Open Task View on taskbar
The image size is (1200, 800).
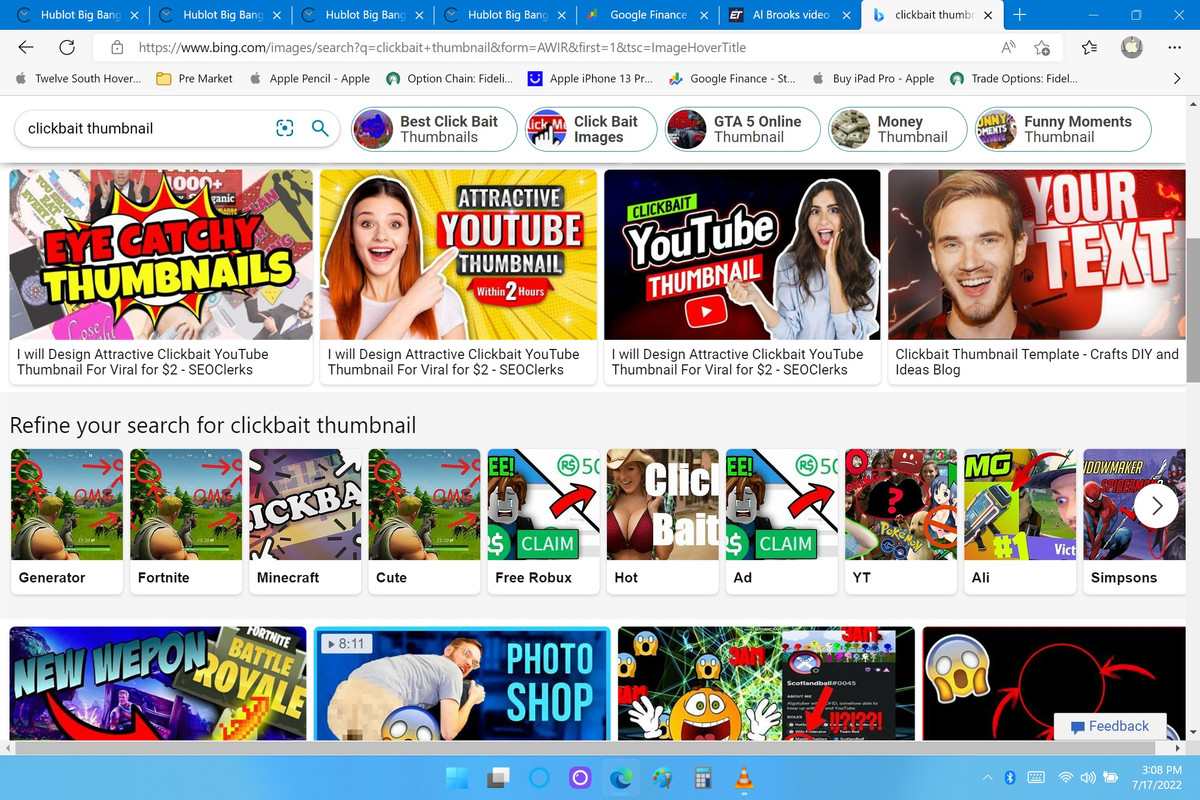tap(497, 778)
